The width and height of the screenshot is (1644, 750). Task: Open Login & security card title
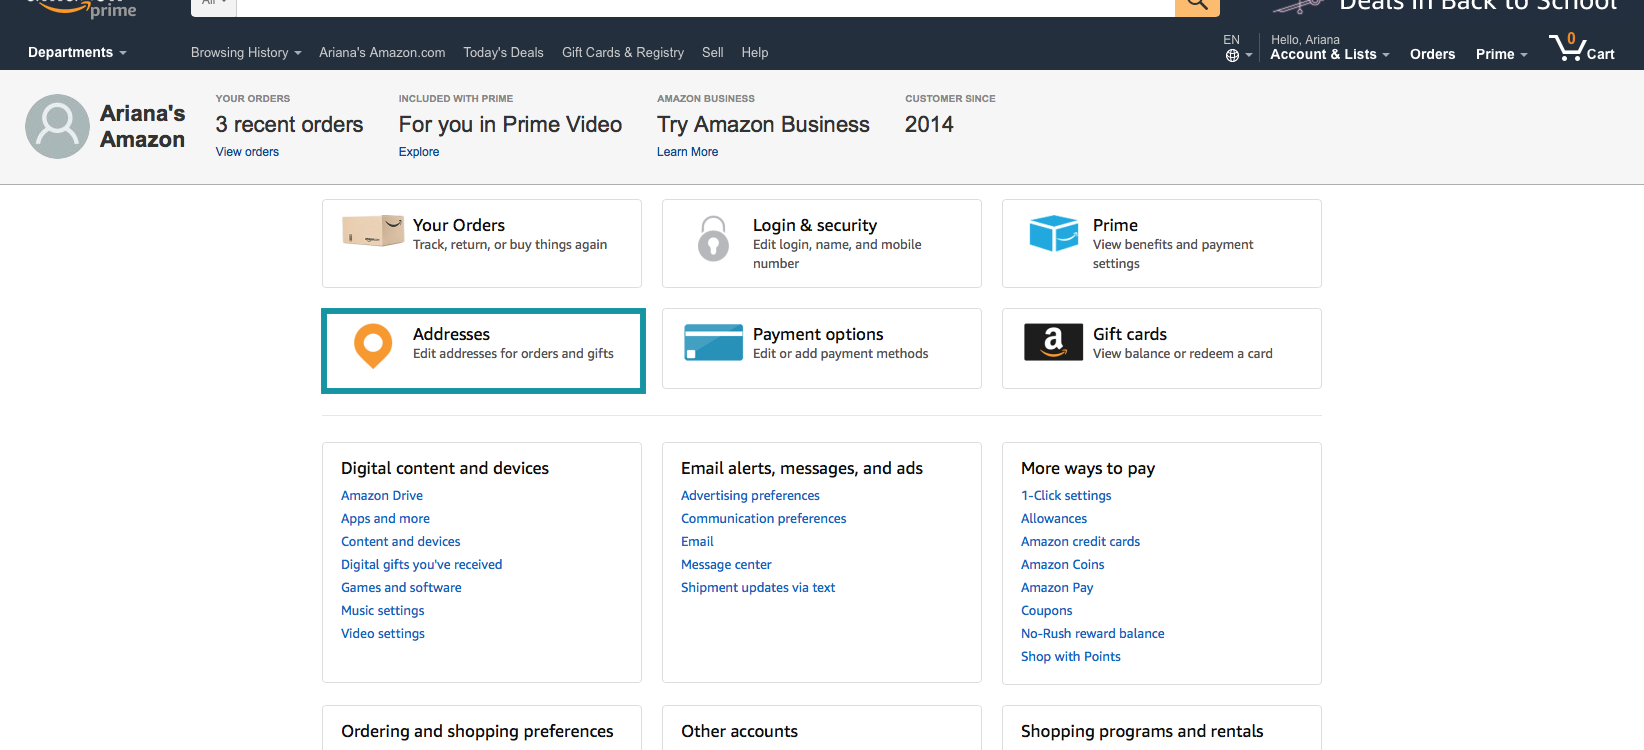[x=815, y=225]
